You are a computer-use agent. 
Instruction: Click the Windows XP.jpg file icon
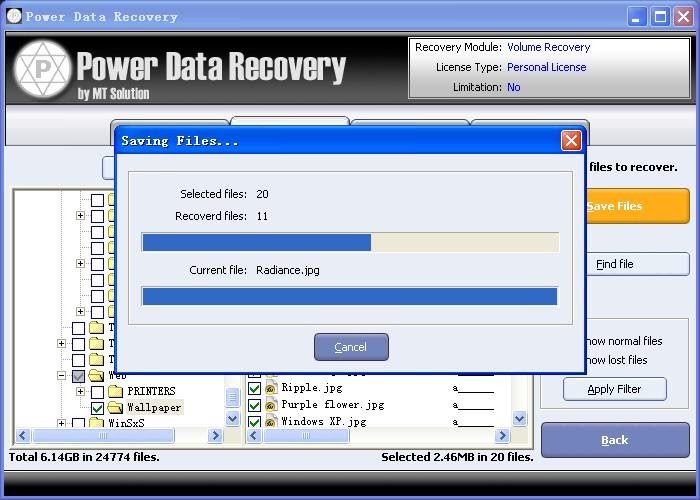271,422
